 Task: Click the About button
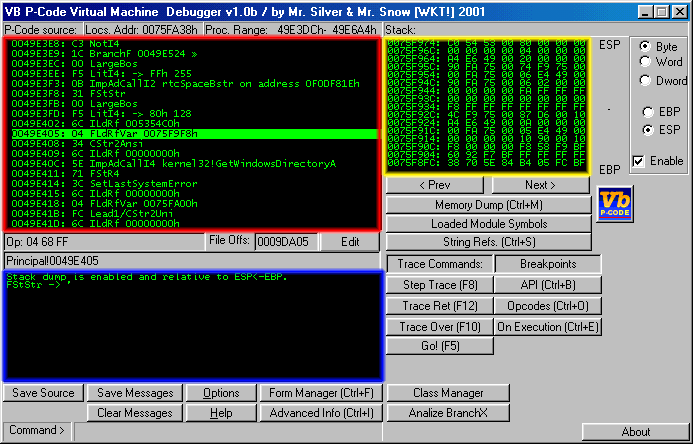pos(636,432)
